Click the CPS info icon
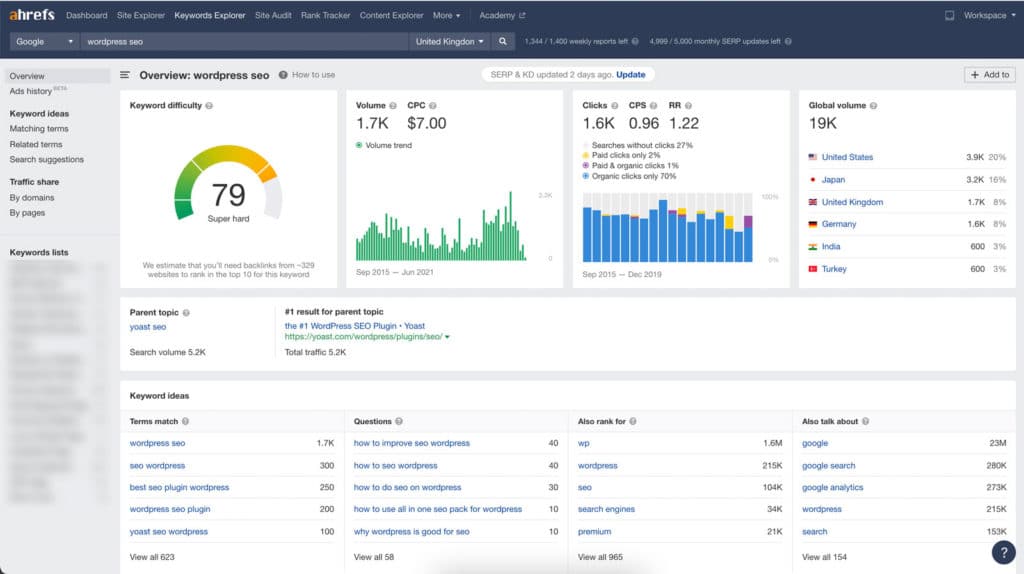The height and width of the screenshot is (574, 1024). point(653,106)
